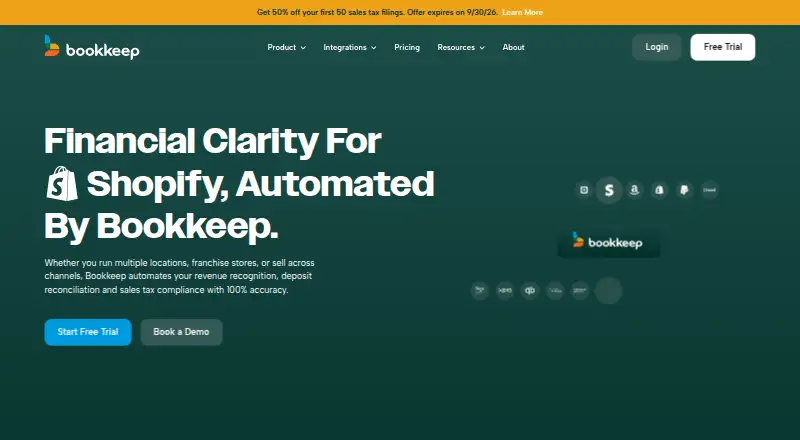Select the Xero integration icon
800x440 pixels.
point(505,290)
